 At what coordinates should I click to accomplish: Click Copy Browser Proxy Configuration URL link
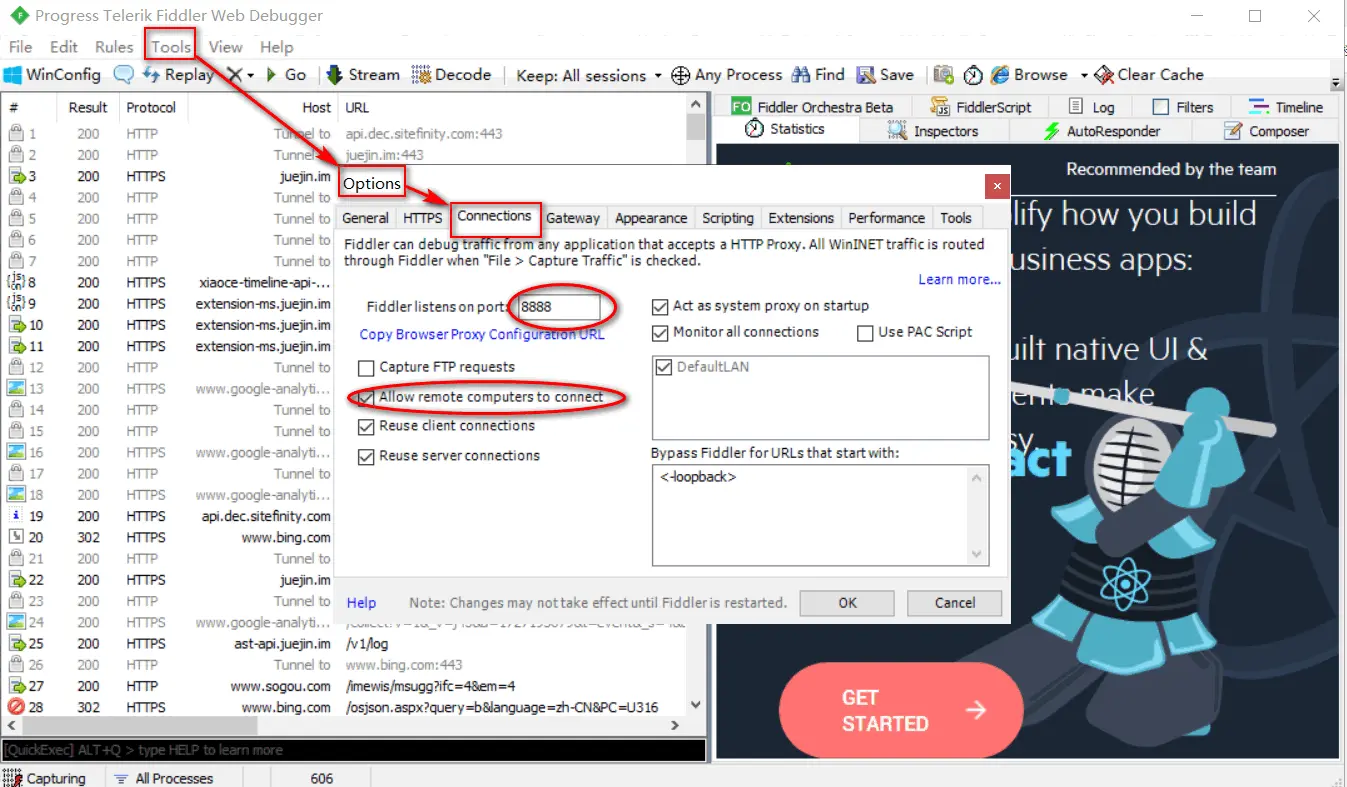click(x=482, y=334)
